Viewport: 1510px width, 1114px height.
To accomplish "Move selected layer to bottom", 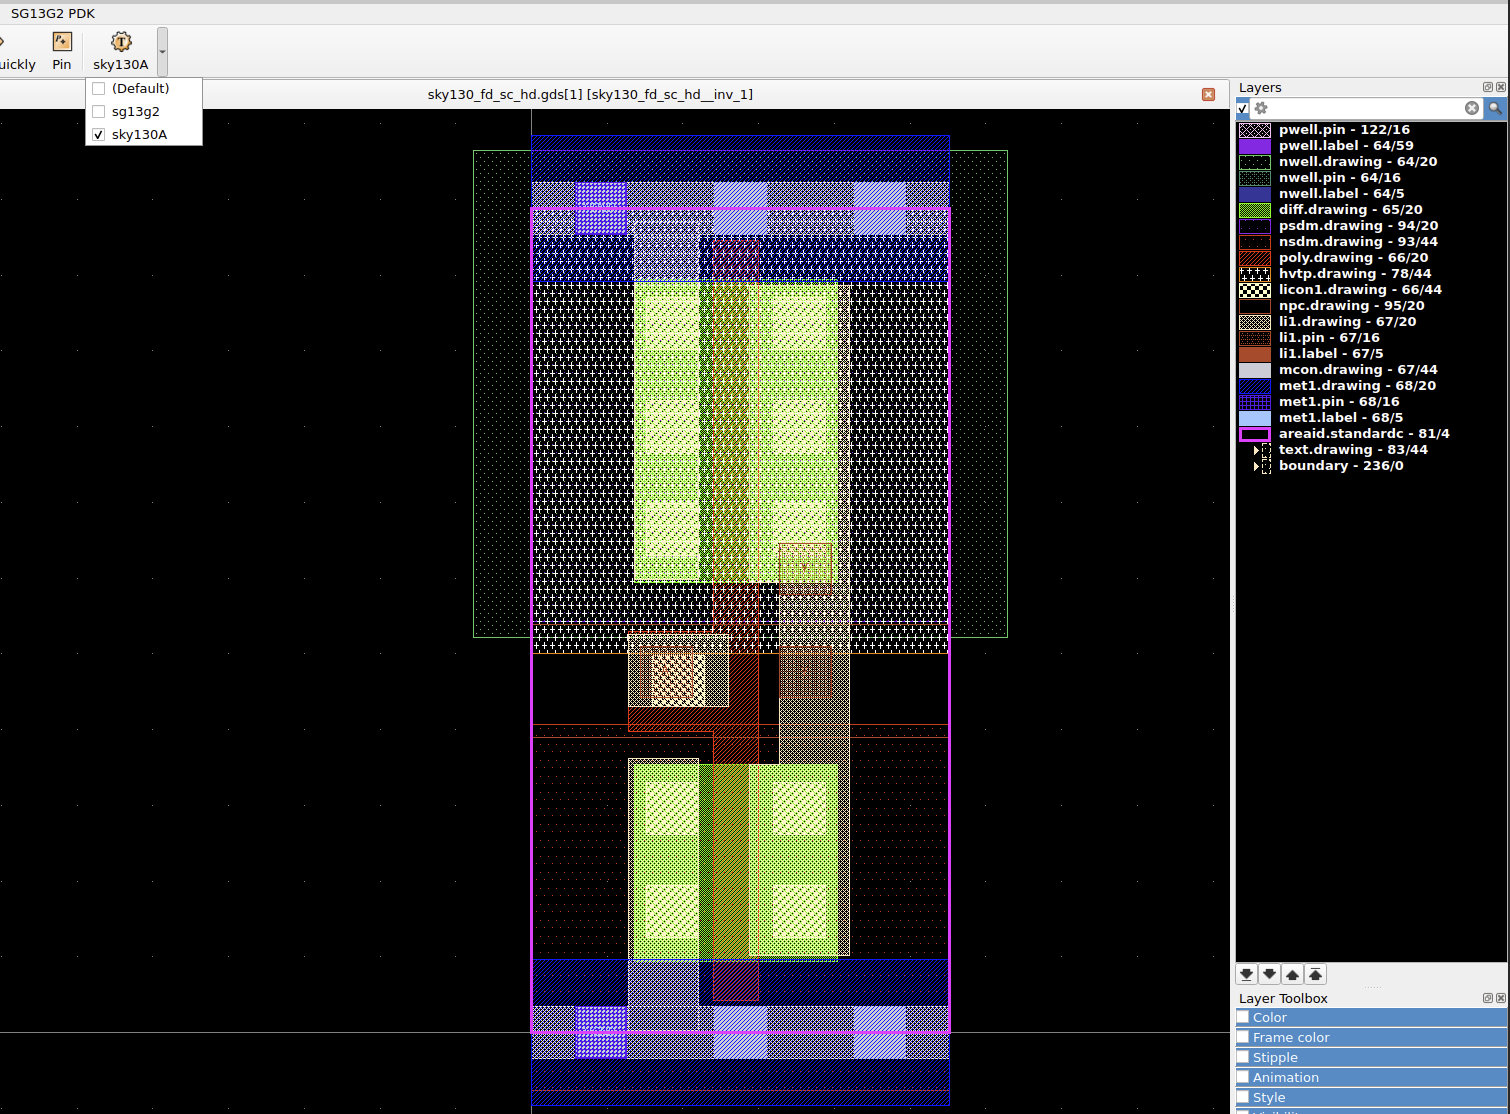I will click(1247, 974).
